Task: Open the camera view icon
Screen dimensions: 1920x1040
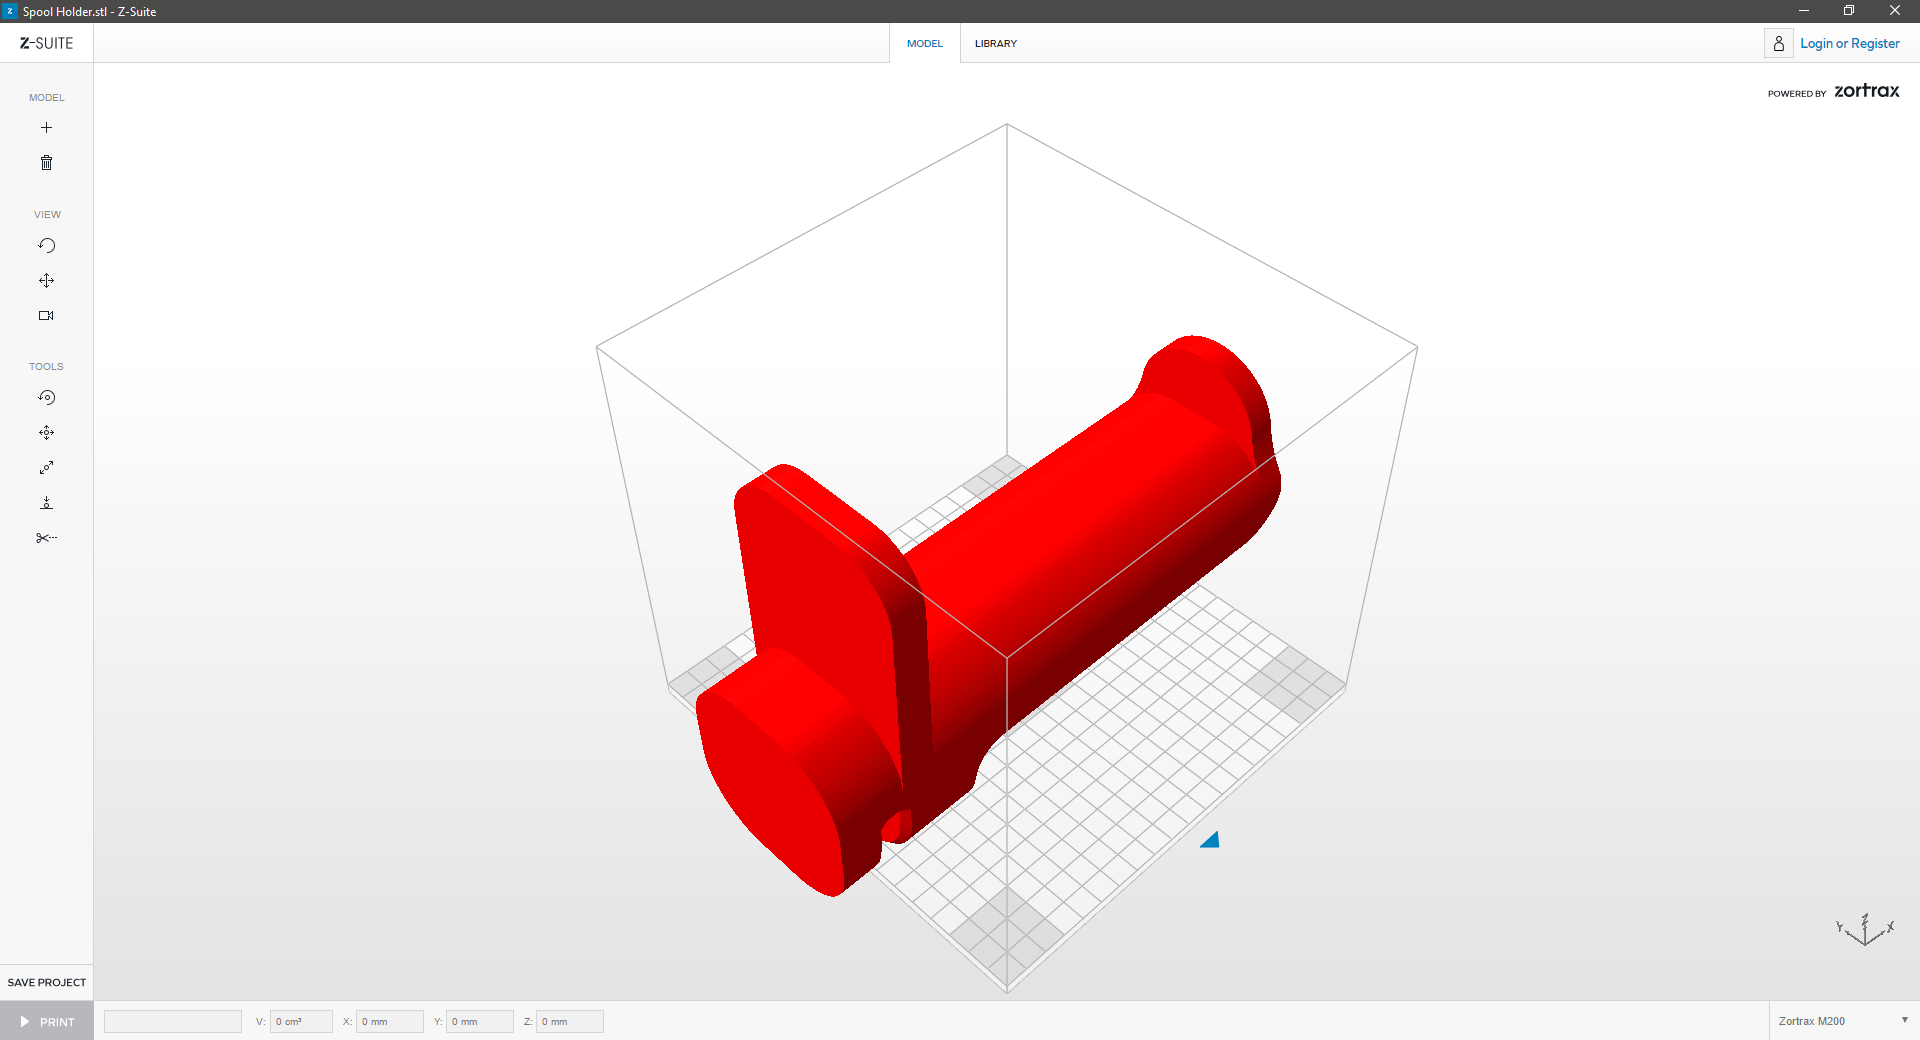Action: (46, 316)
